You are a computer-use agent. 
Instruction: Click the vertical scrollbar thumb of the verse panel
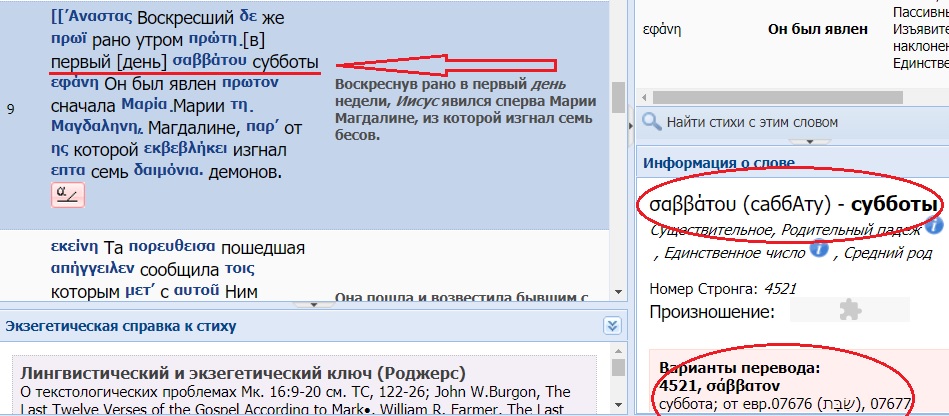[619, 93]
